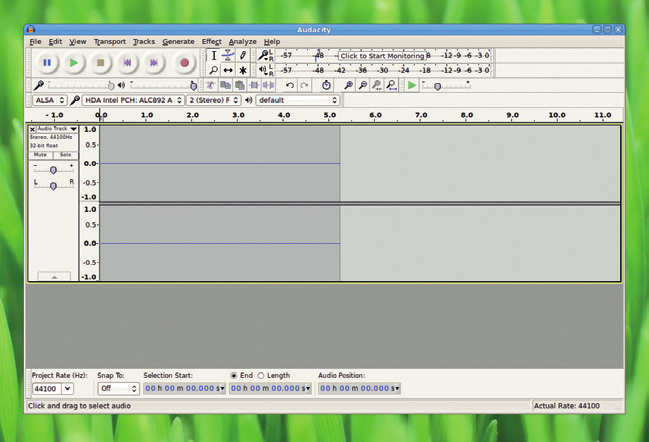Mute the Audio Track

point(40,155)
